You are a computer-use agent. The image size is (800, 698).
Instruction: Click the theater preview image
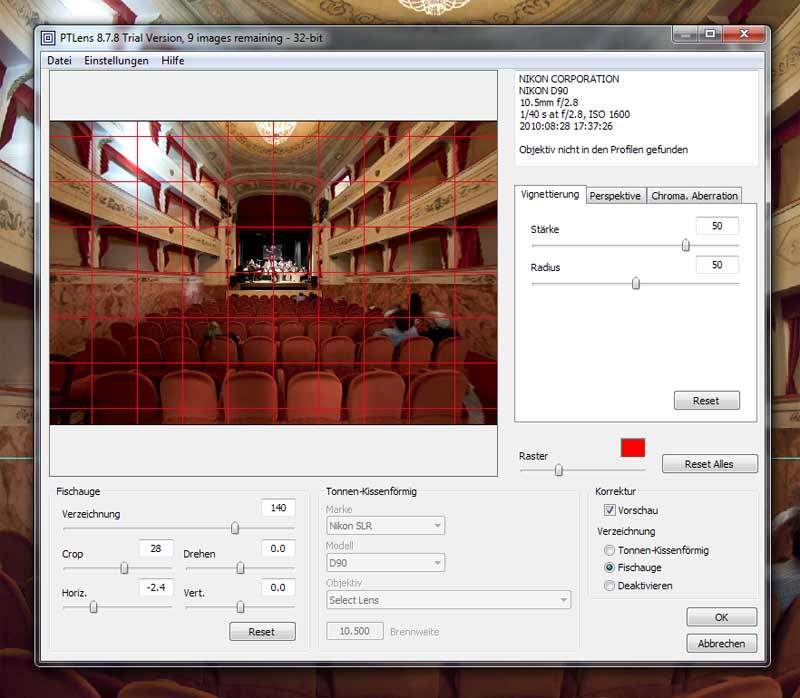click(273, 272)
